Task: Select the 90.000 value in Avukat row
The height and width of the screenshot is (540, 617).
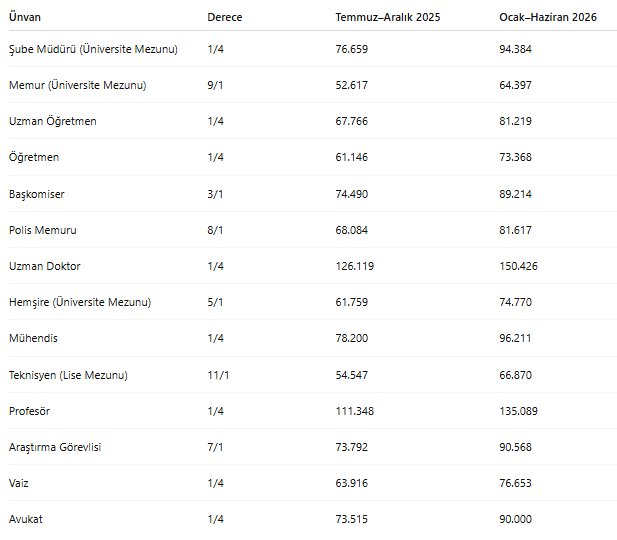Action: click(x=516, y=519)
